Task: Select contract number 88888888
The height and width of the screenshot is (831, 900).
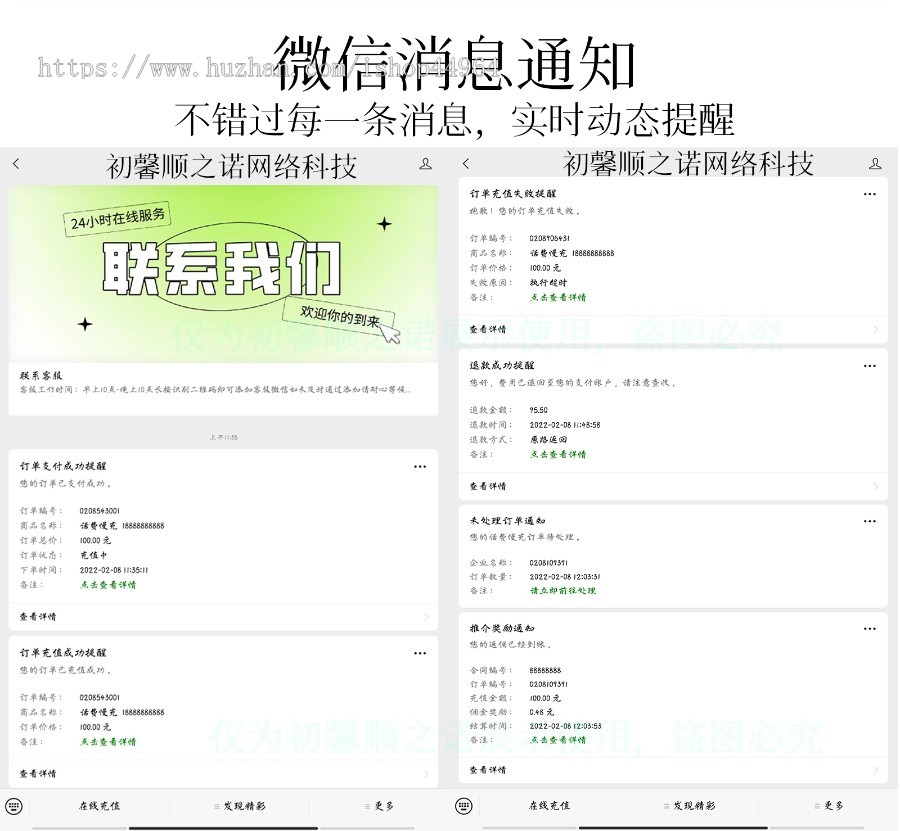Action: click(545, 670)
